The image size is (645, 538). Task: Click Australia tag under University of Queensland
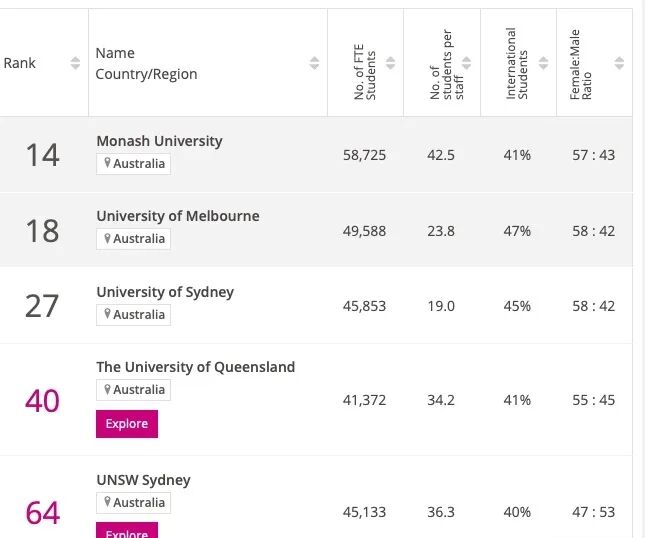click(x=133, y=390)
